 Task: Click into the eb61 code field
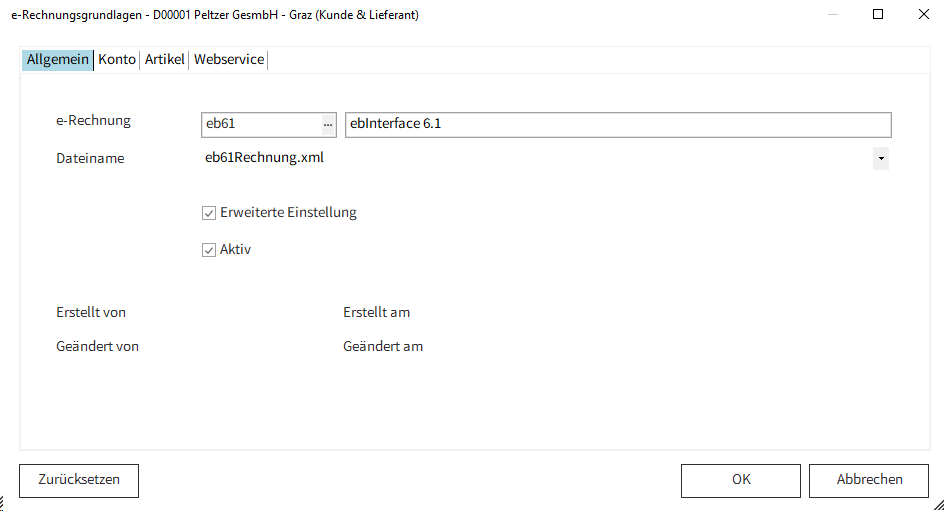click(260, 124)
